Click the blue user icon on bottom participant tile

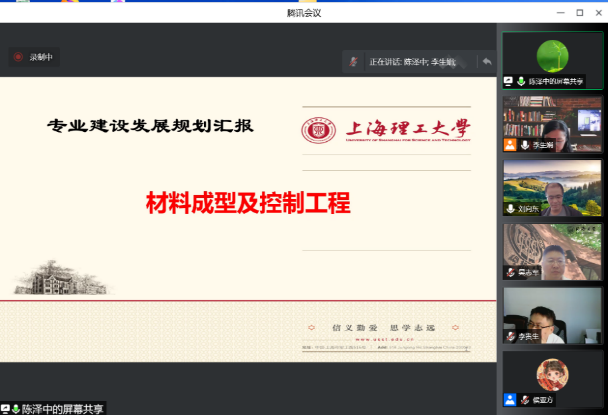tap(509, 400)
